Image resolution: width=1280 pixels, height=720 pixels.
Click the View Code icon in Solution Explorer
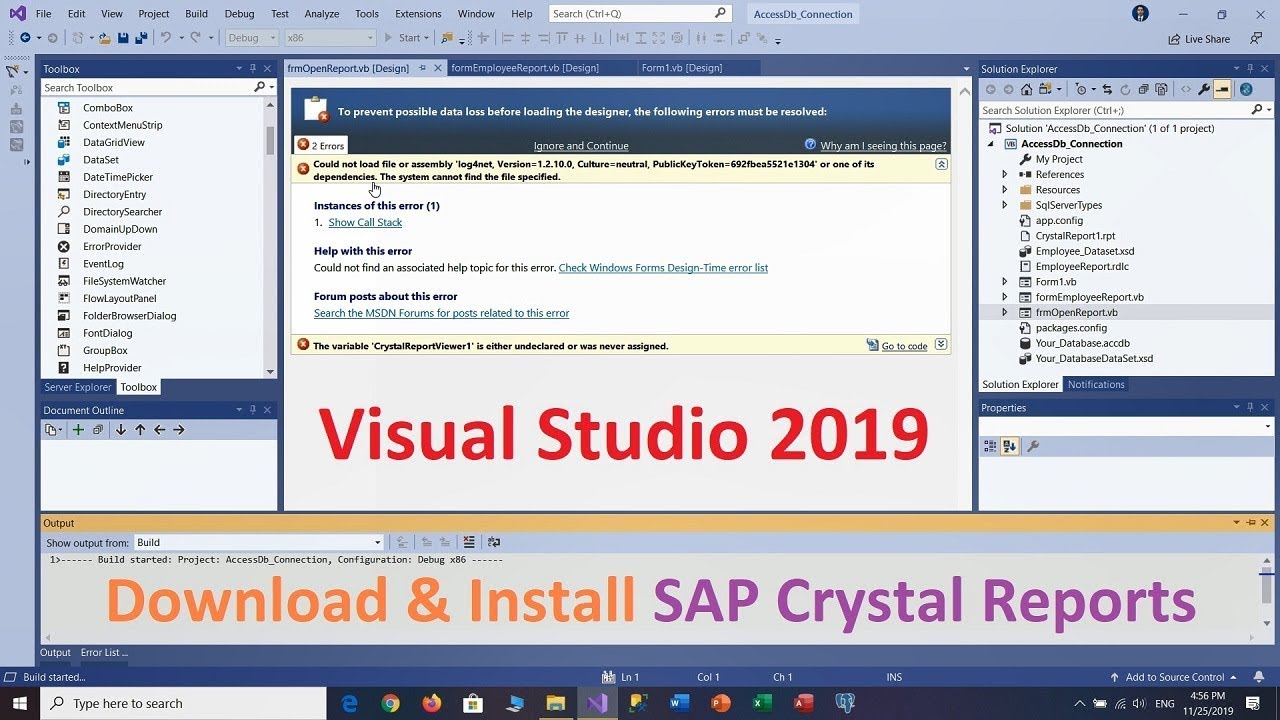click(1186, 89)
